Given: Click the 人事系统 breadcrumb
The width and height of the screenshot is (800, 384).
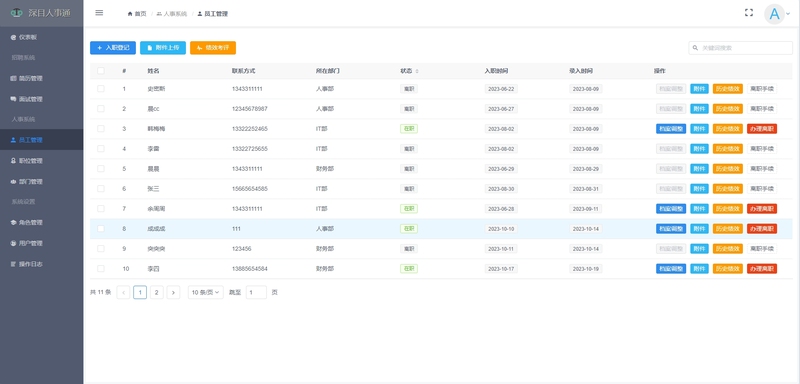Looking at the screenshot, I should (x=171, y=14).
